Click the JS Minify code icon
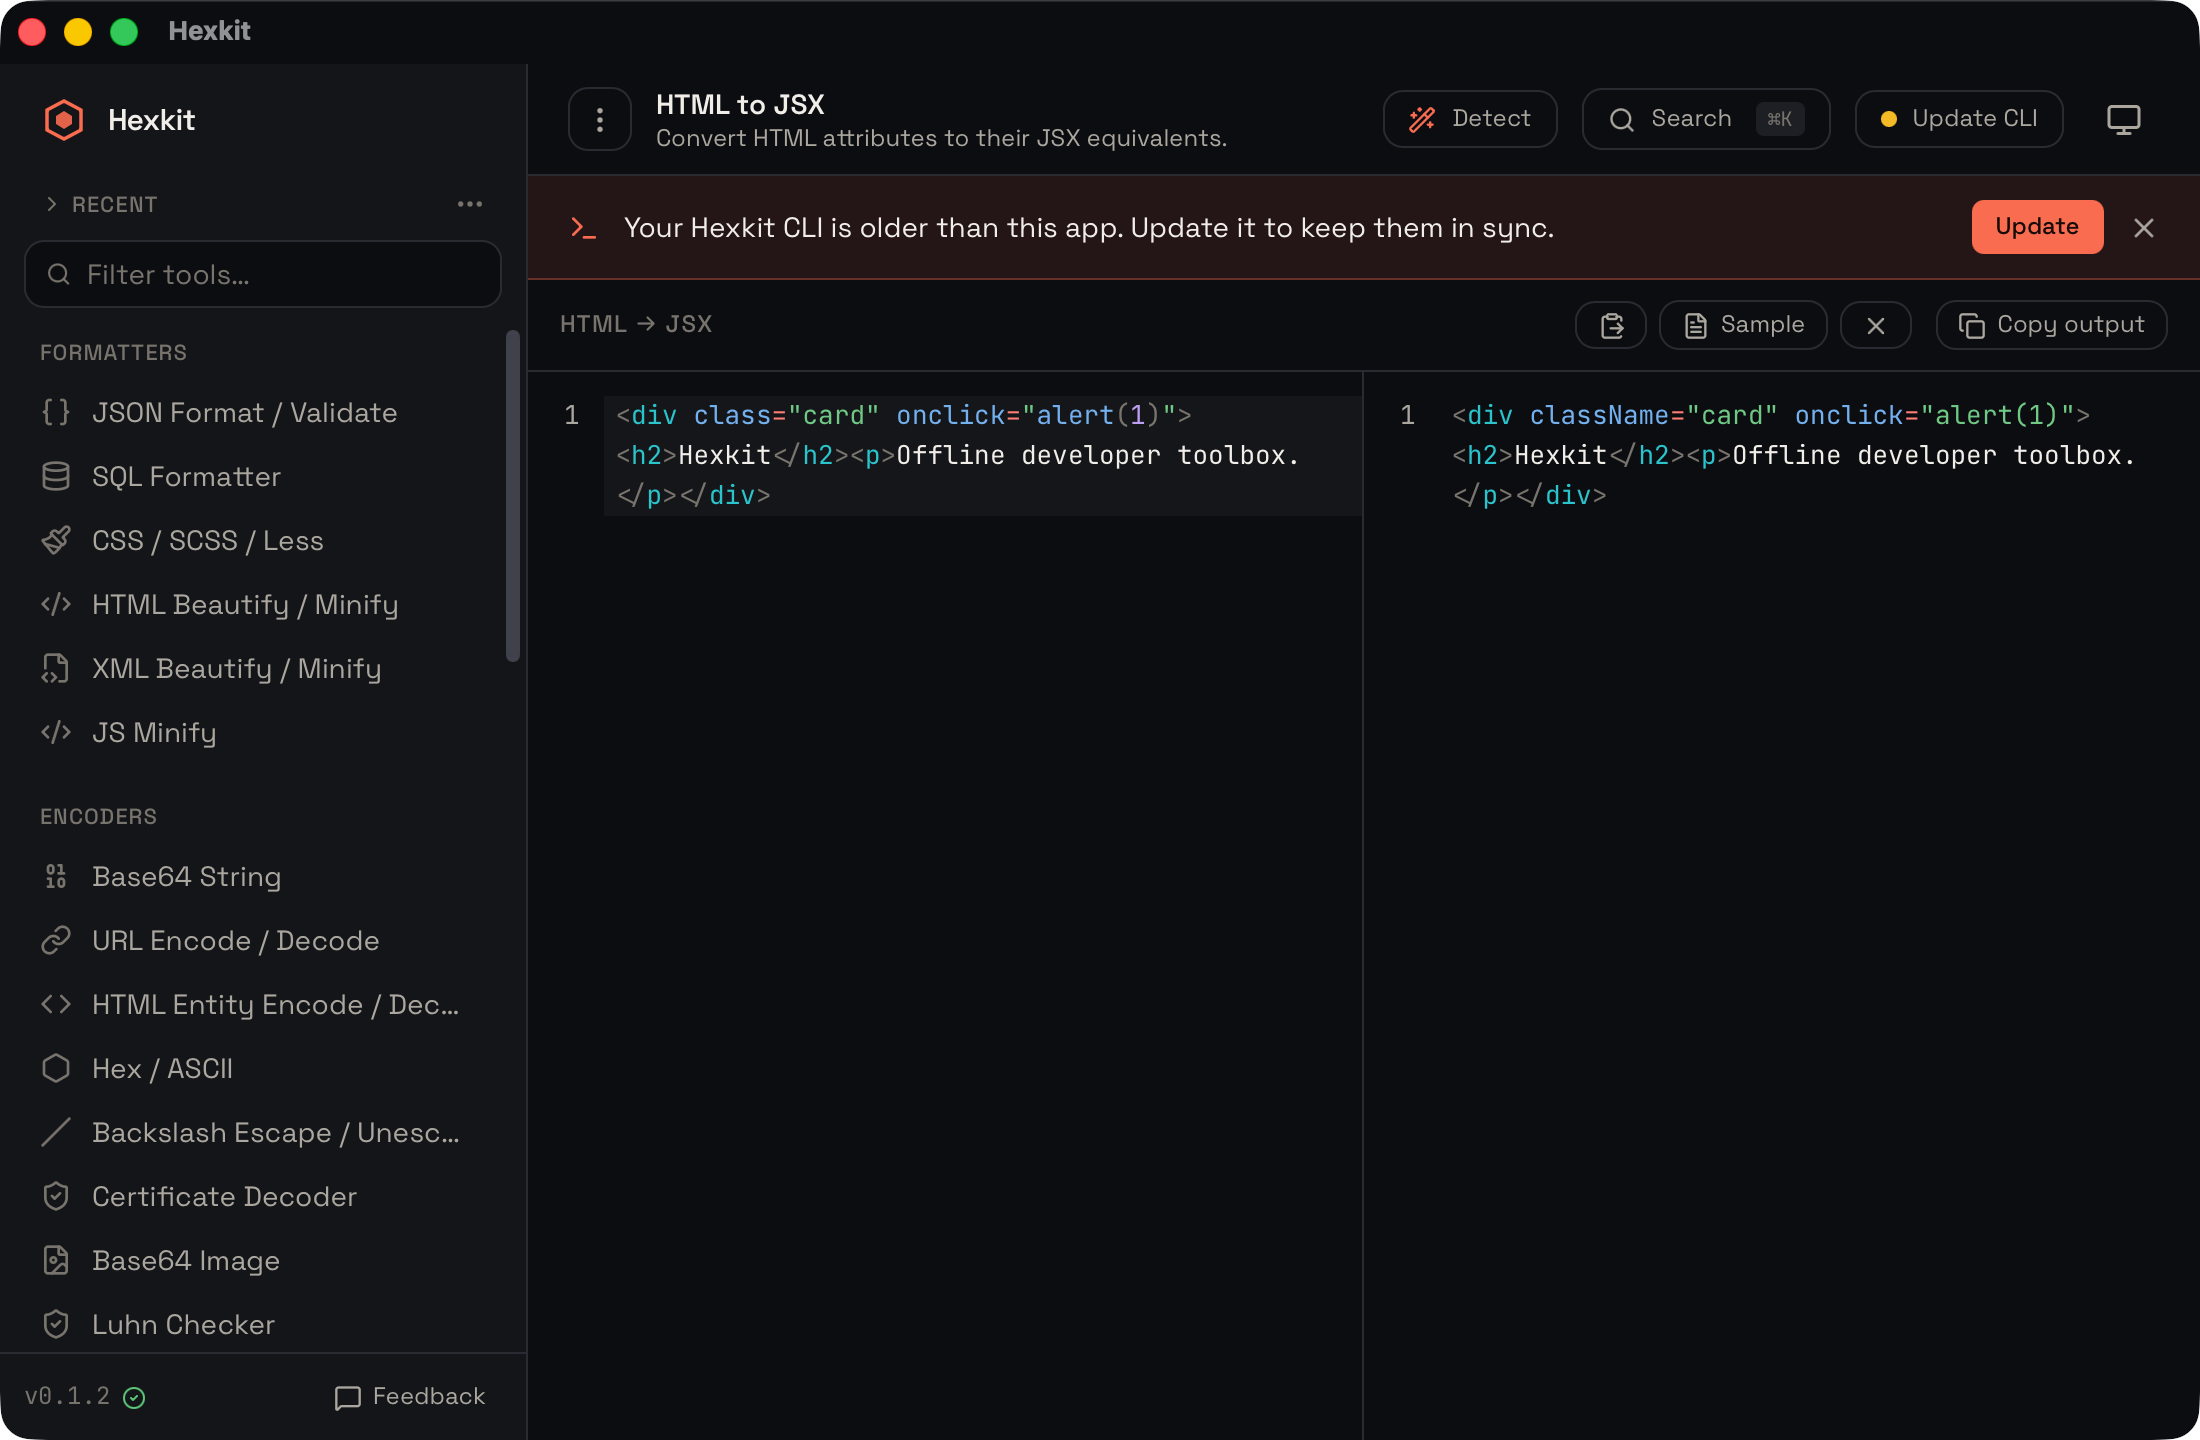Image resolution: width=2200 pixels, height=1440 pixels. [56, 732]
